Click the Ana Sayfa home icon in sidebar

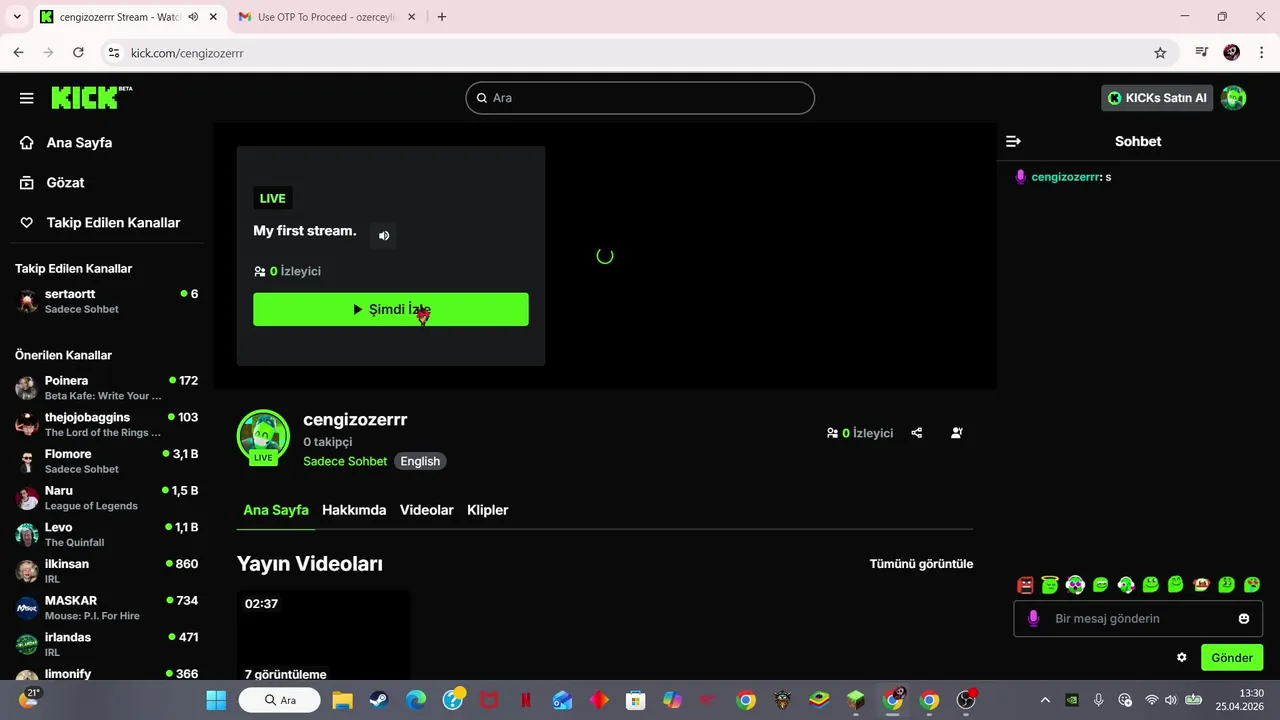point(27,143)
